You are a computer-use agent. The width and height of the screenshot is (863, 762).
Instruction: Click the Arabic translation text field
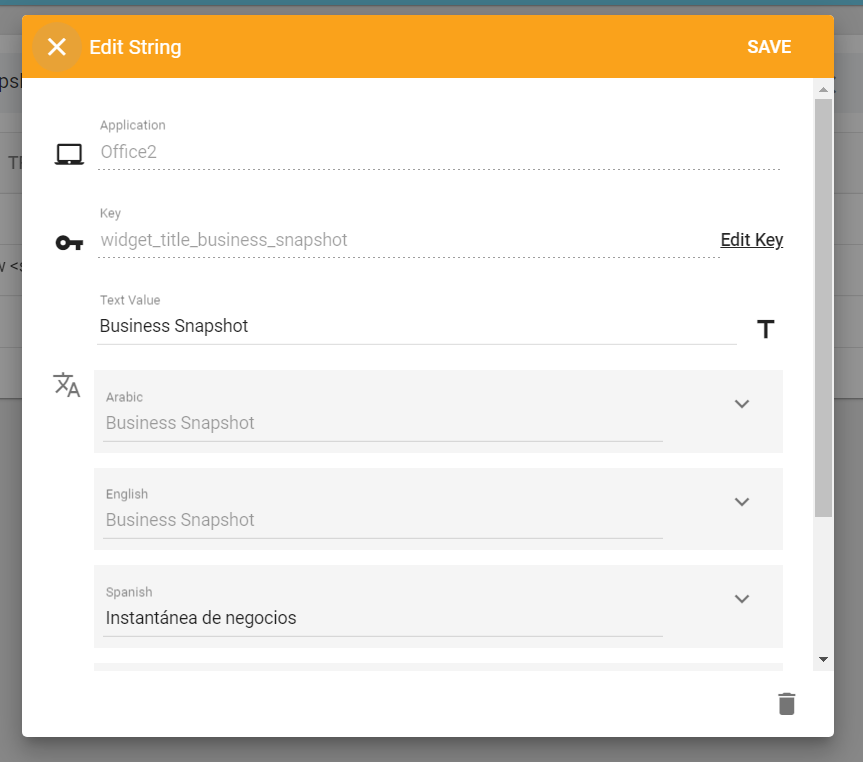point(382,423)
